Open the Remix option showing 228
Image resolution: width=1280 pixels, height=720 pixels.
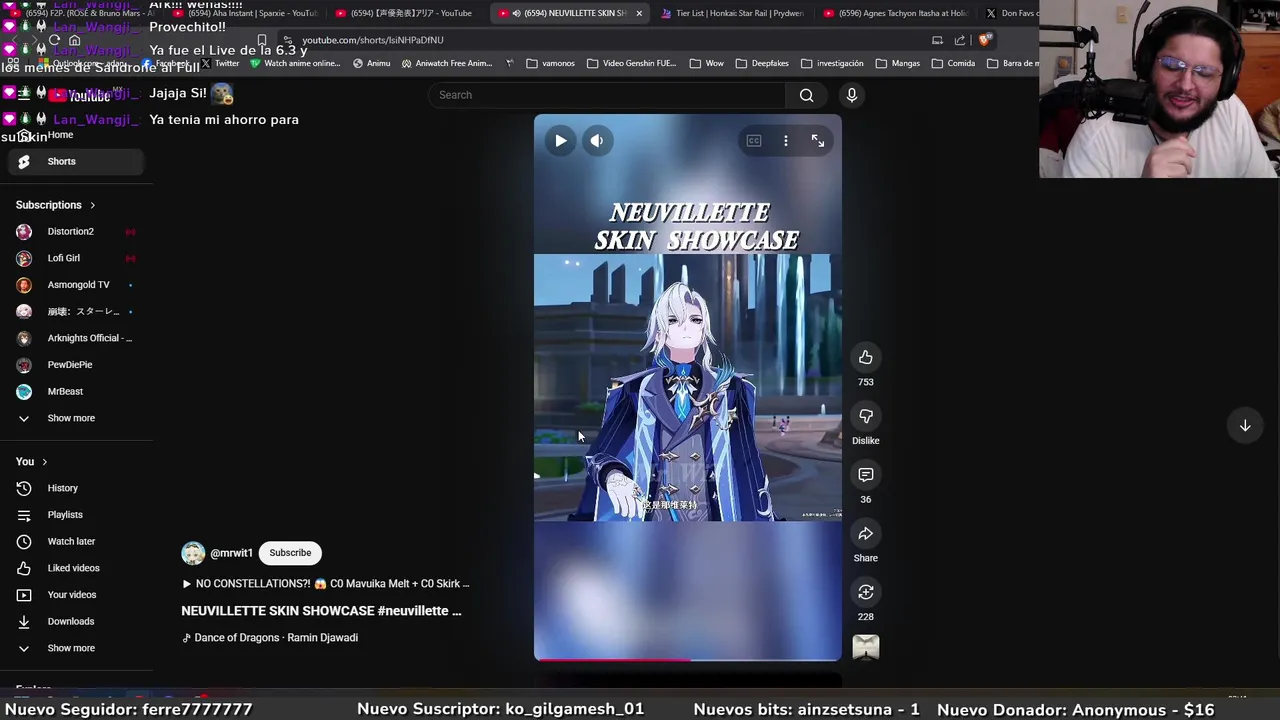866,592
